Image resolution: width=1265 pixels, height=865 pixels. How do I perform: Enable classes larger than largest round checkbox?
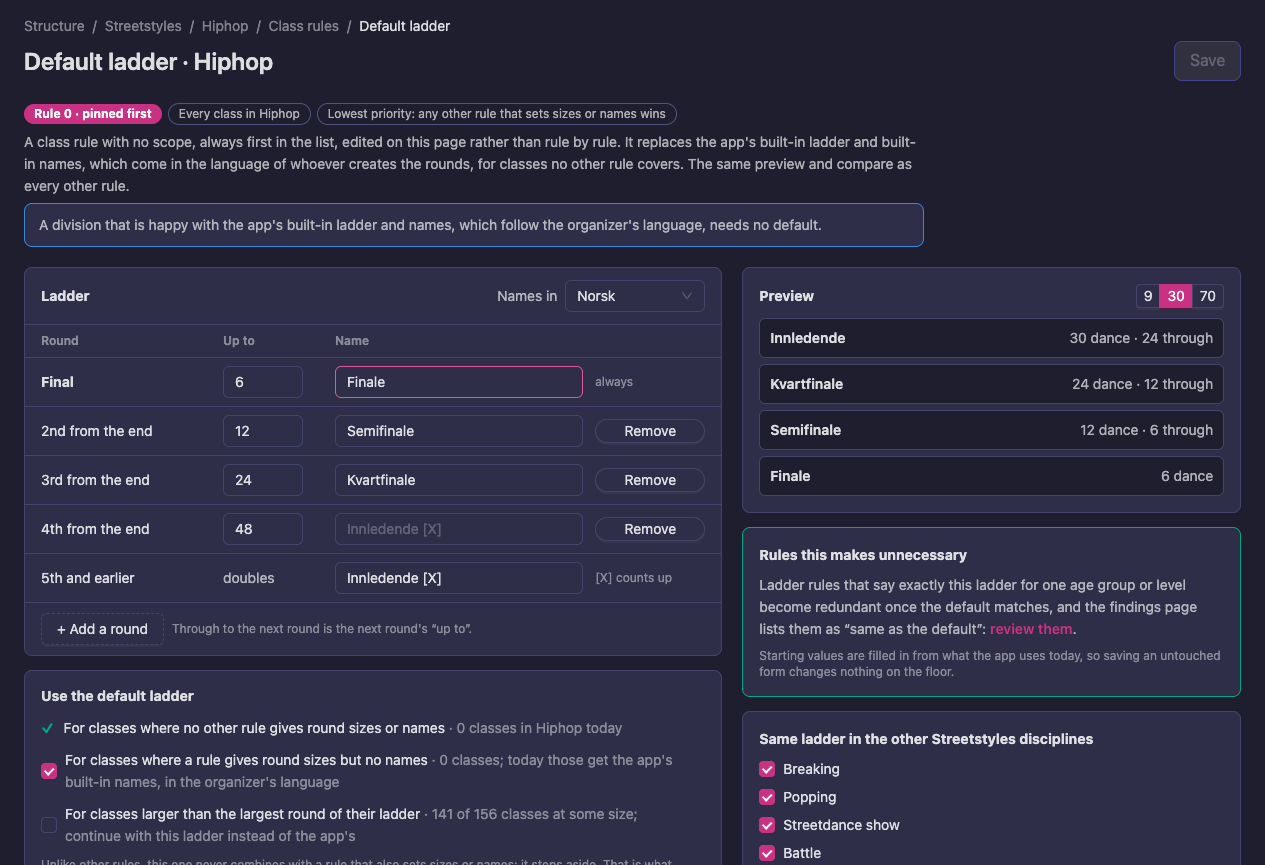[49, 825]
